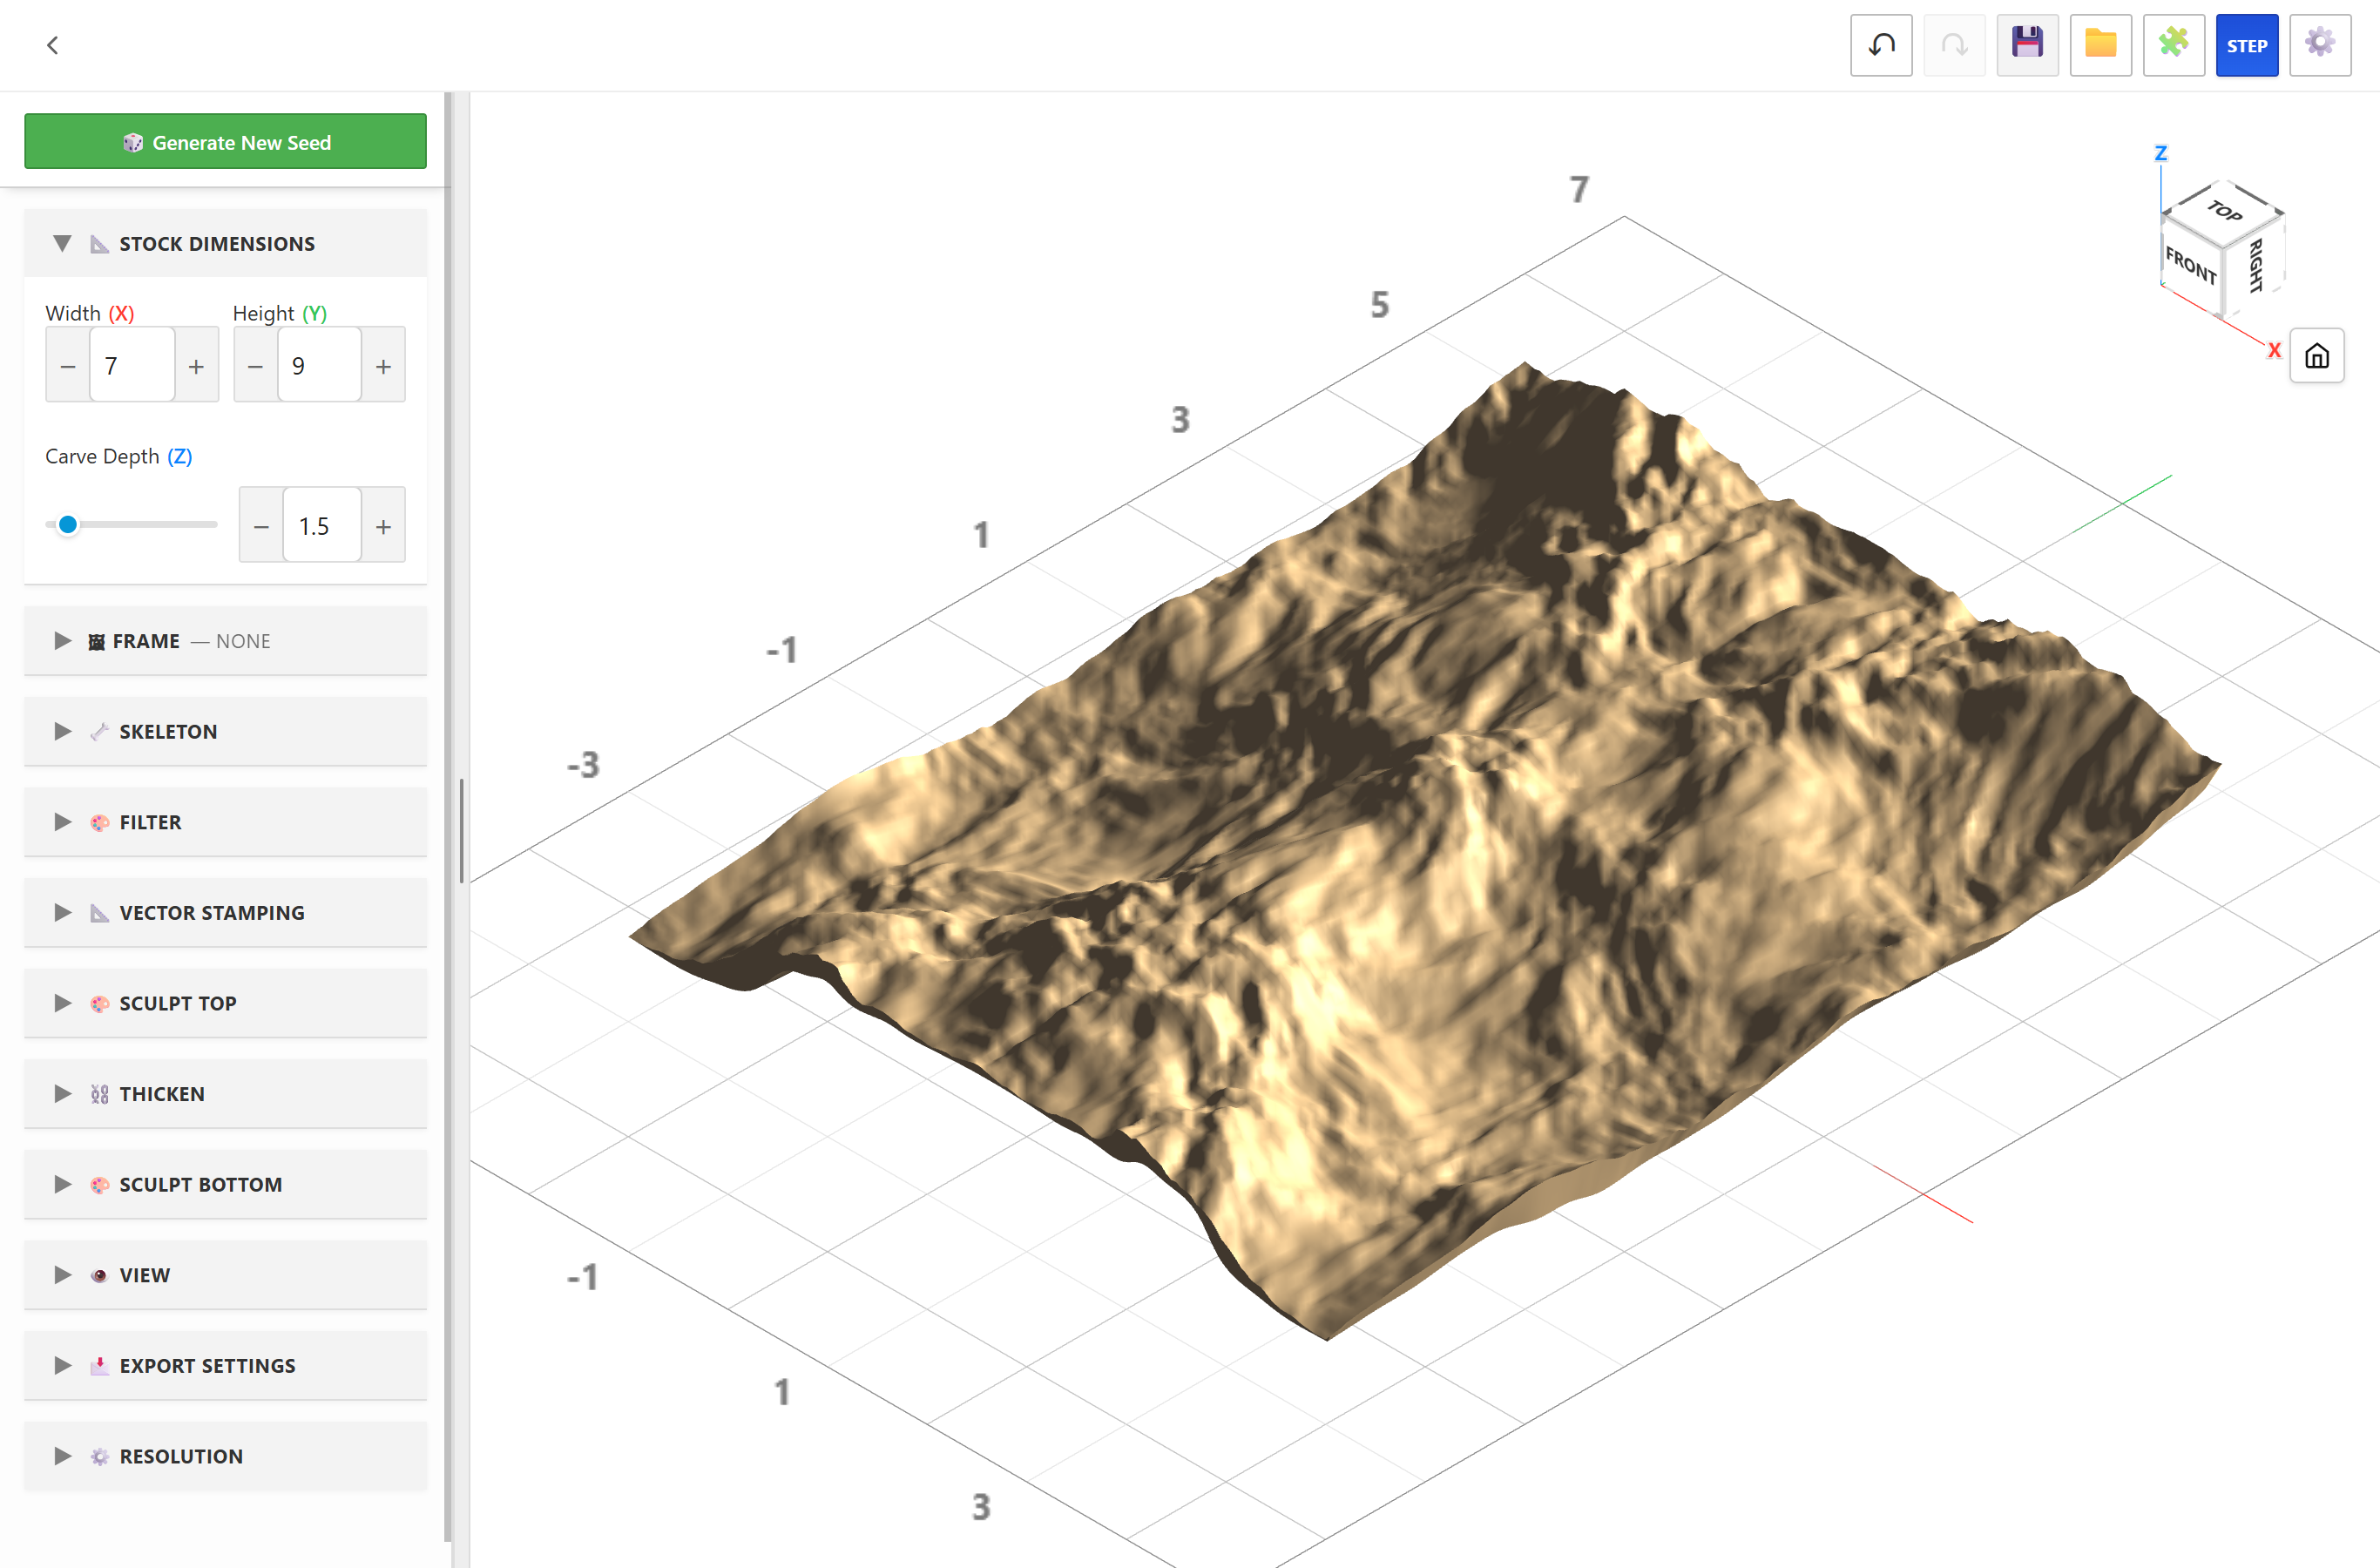Click the sidebar vertical scrollbar
Image resolution: width=2380 pixels, height=1568 pixels.
tap(448, 816)
